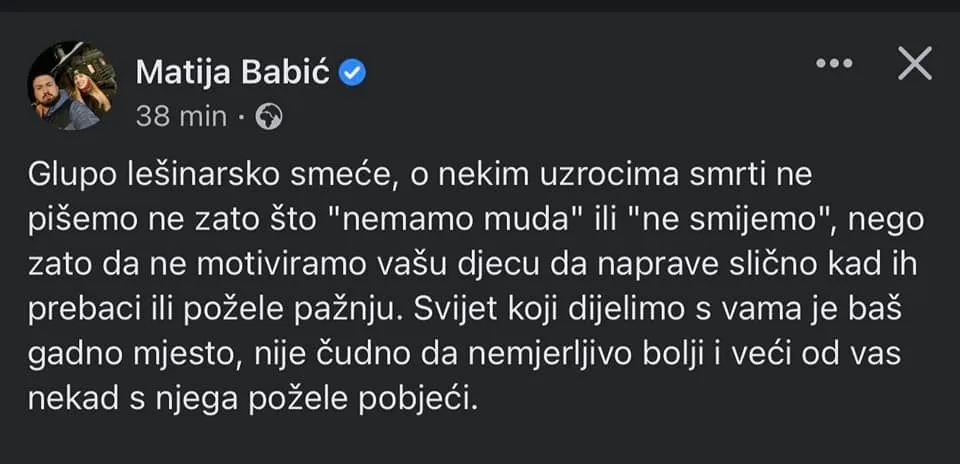960x464 pixels.
Task: Click the globe public-audience icon
Action: click(x=269, y=116)
